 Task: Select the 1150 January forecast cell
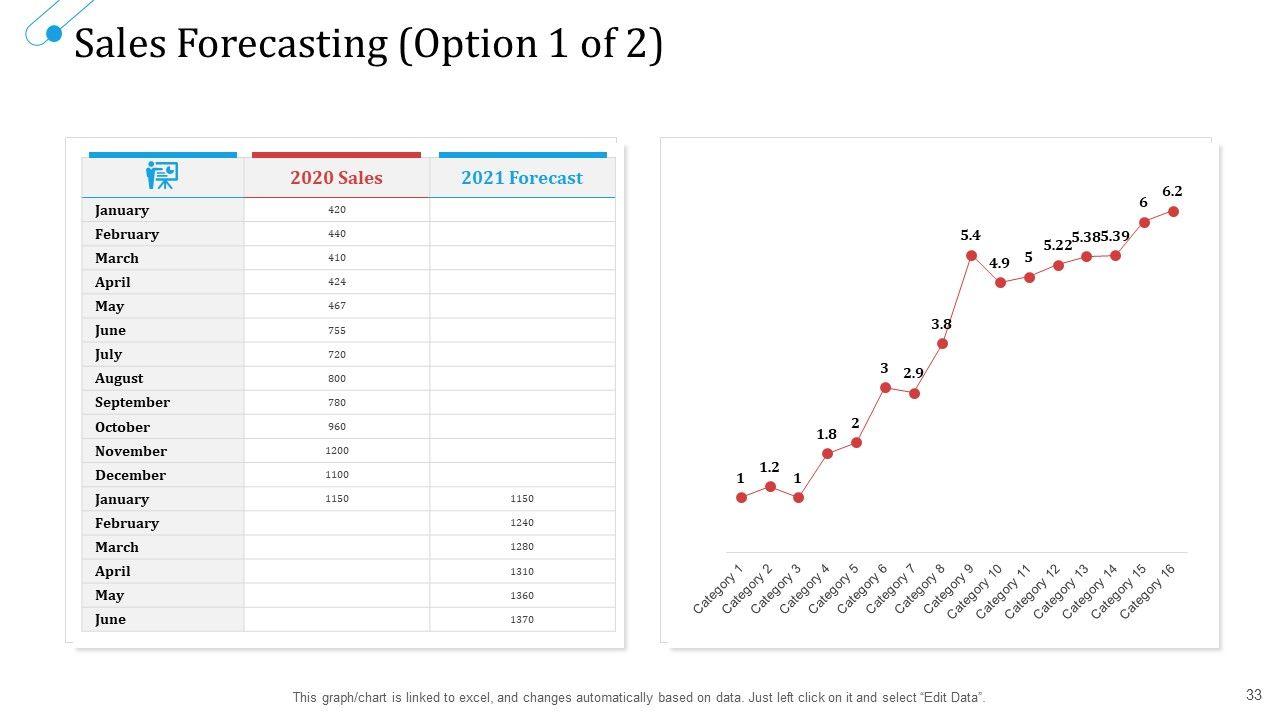pyautogui.click(x=522, y=499)
